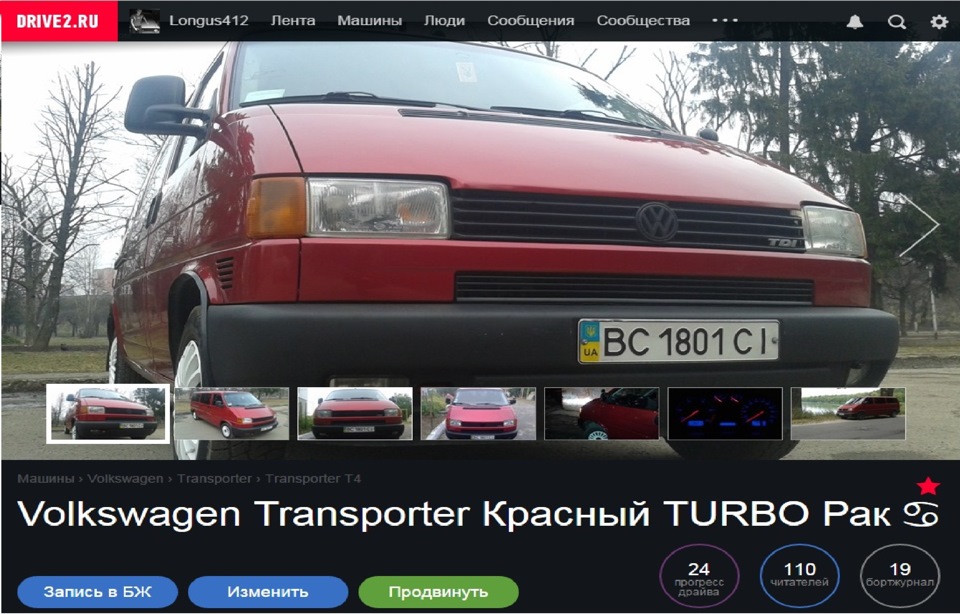Show the previous photo with left arrow
960x614 pixels.
coord(38,225)
